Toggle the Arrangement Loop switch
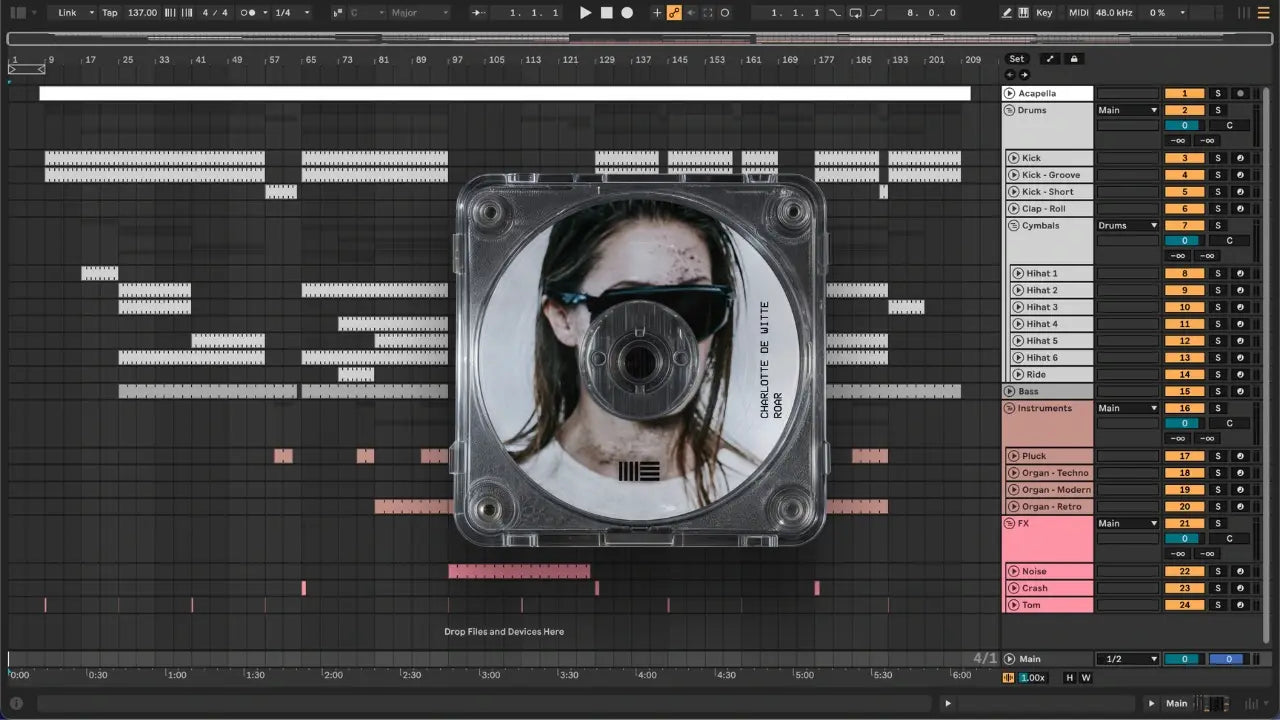 pos(855,13)
